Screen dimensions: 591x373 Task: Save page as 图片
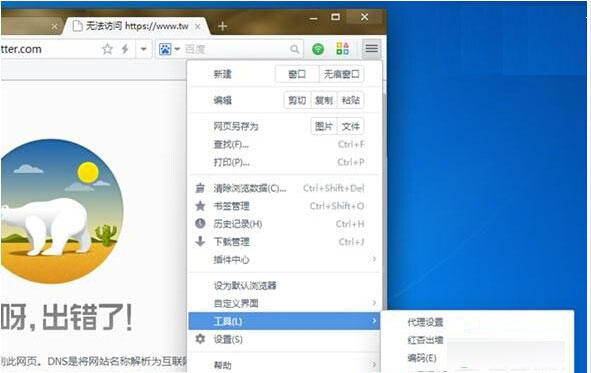(x=324, y=126)
